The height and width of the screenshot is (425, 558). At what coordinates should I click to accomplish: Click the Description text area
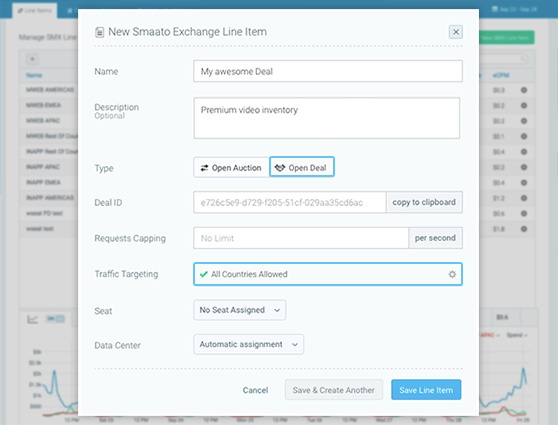326,118
